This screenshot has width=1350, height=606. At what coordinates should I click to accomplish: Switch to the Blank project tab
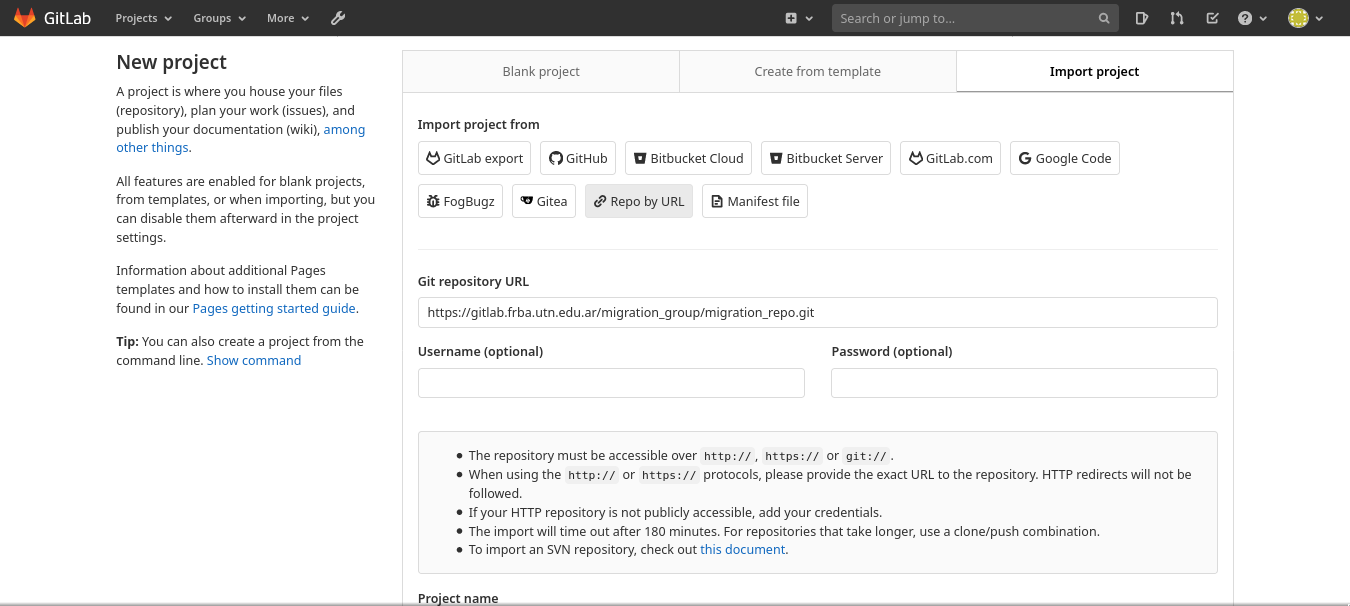click(x=541, y=71)
